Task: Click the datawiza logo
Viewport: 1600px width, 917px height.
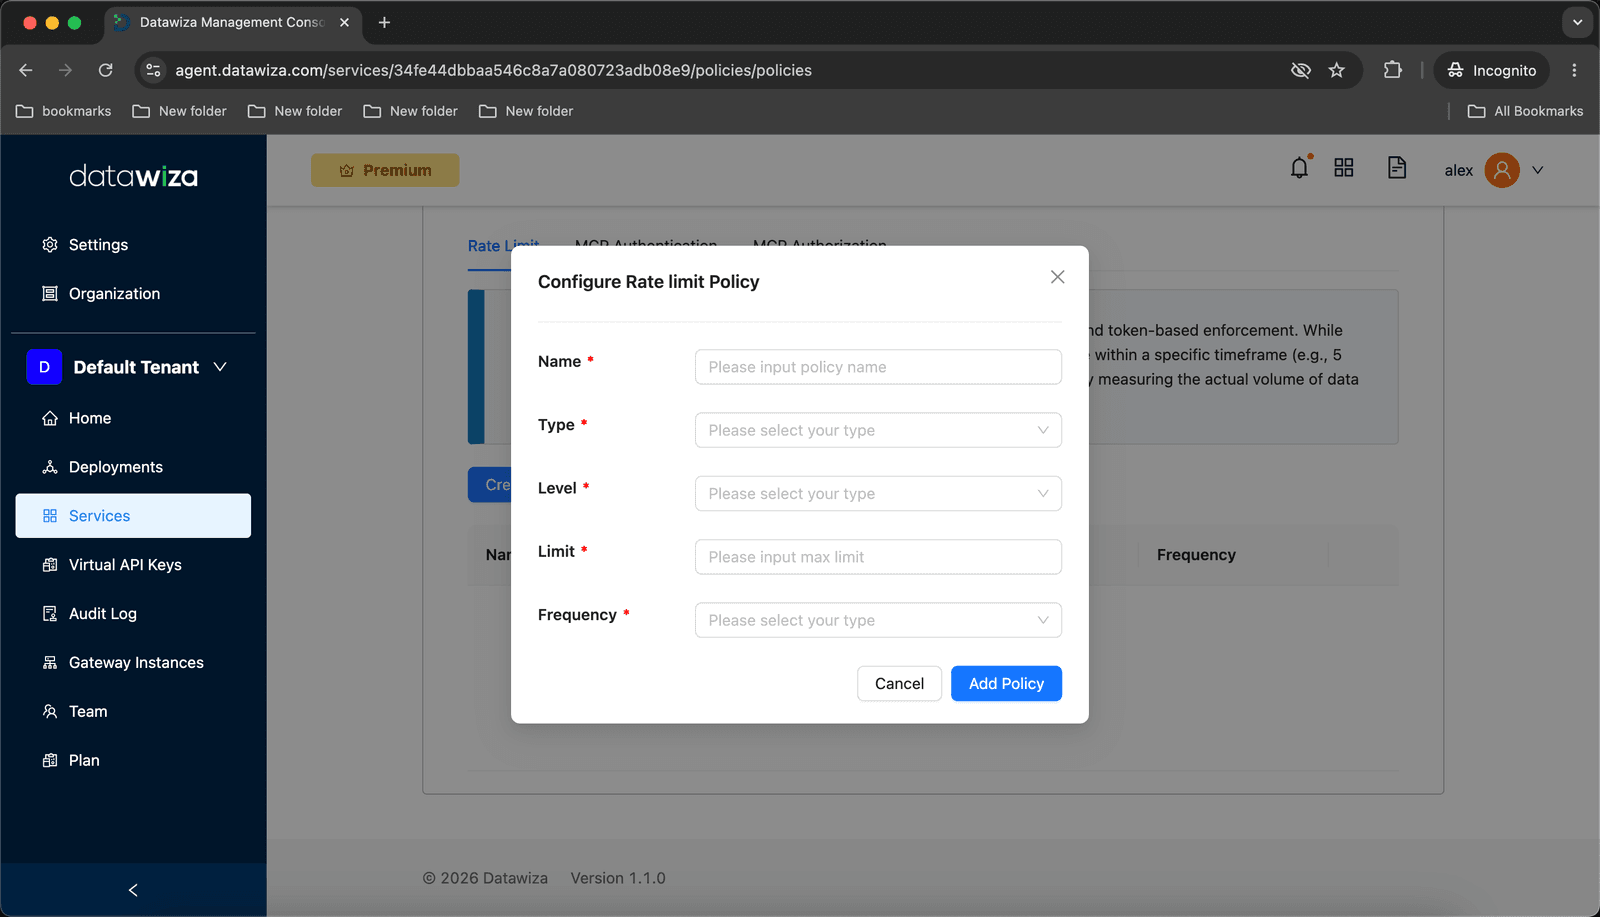Action: click(x=133, y=177)
